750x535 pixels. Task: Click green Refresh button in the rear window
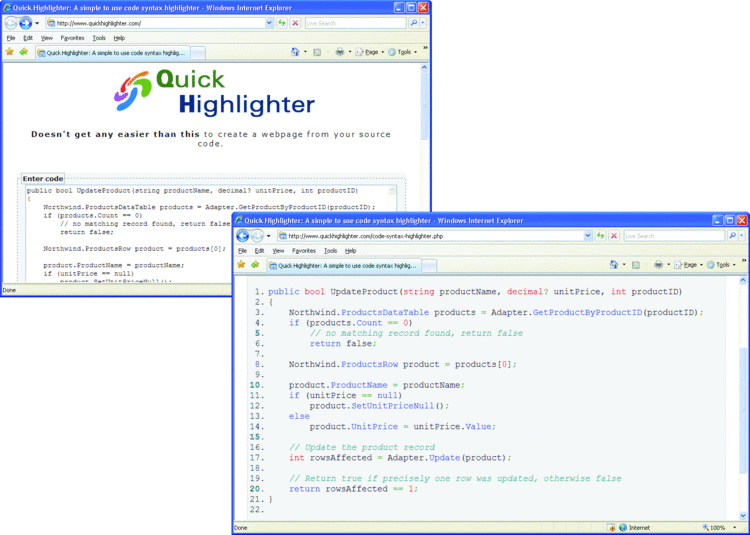tap(282, 23)
